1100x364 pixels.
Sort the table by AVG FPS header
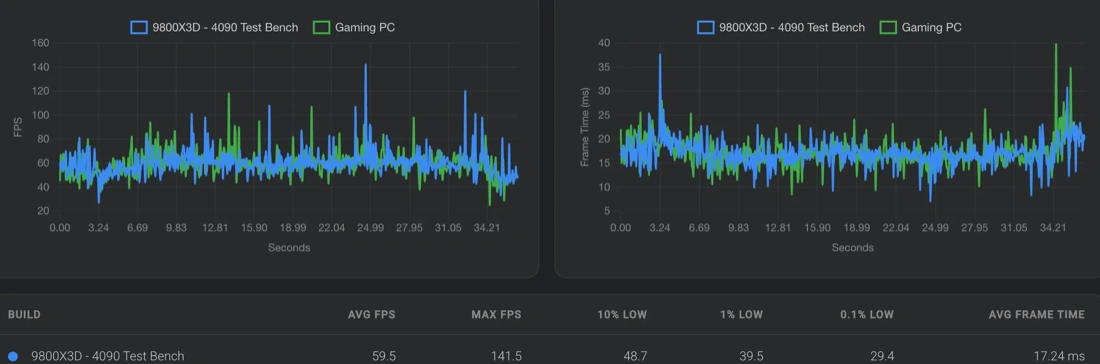[x=372, y=315]
